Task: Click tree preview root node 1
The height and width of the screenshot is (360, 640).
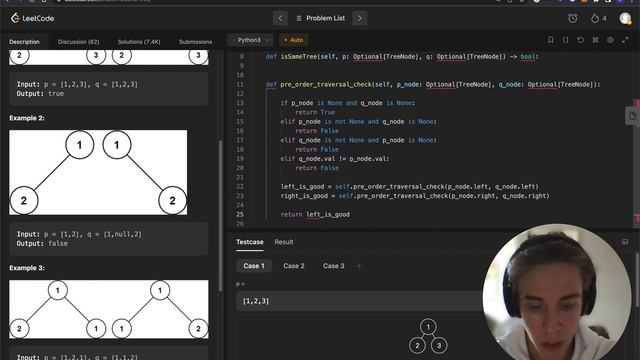Action: point(428,327)
